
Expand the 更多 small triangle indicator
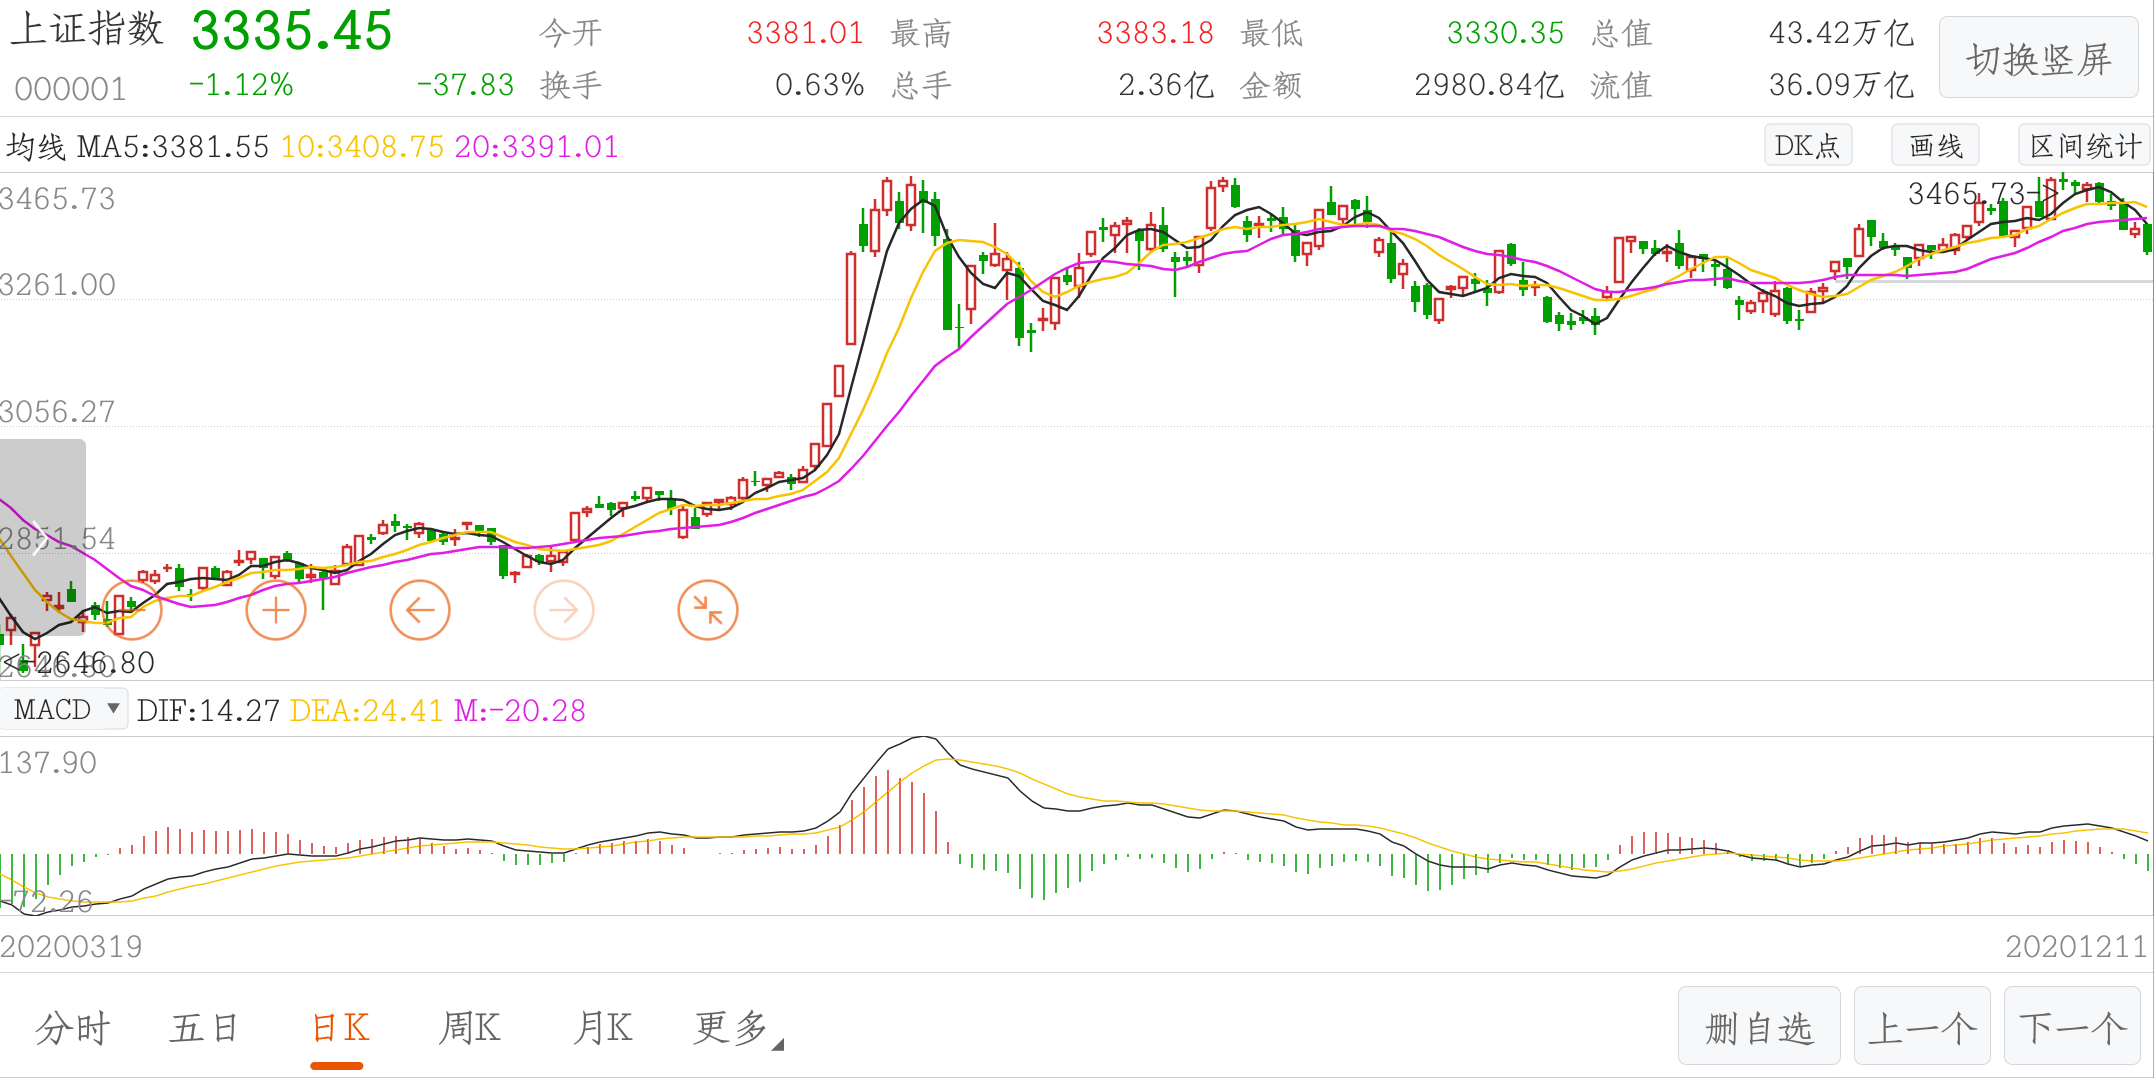tap(778, 1044)
